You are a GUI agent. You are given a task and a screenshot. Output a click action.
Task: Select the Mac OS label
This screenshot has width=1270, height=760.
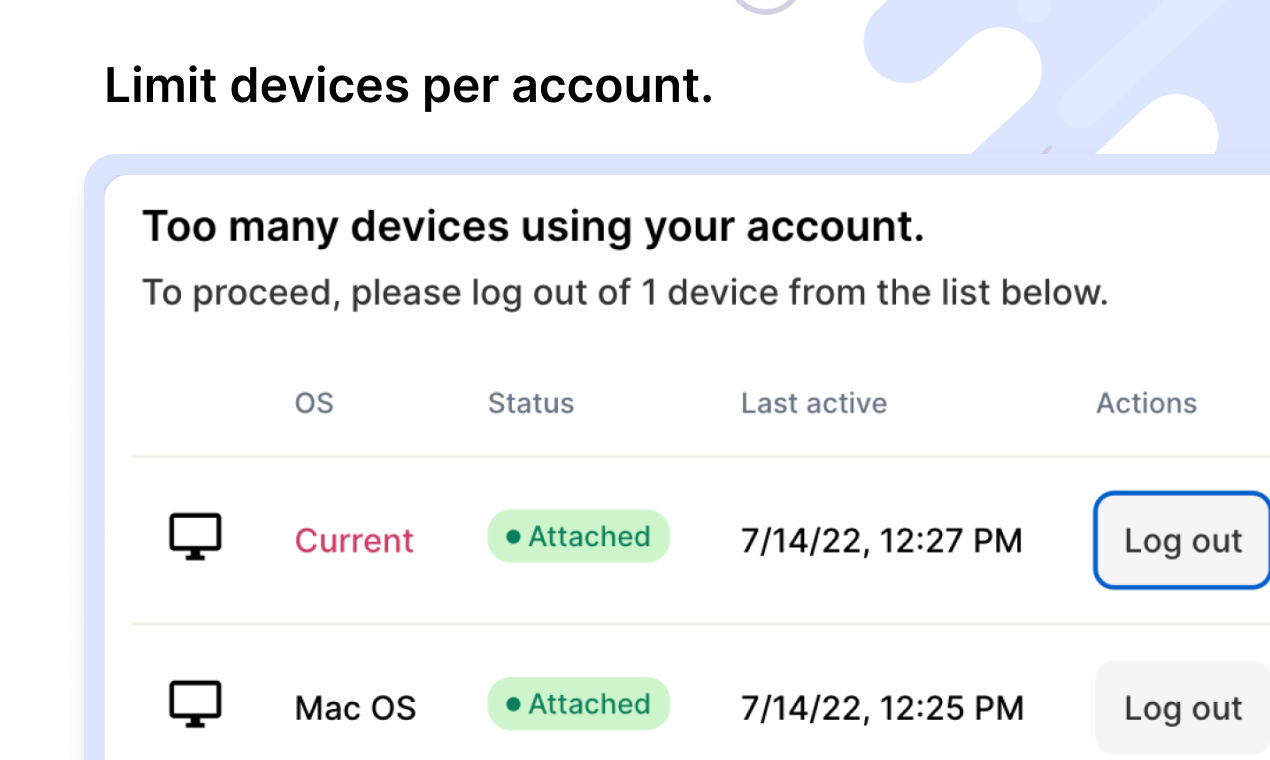(x=355, y=708)
